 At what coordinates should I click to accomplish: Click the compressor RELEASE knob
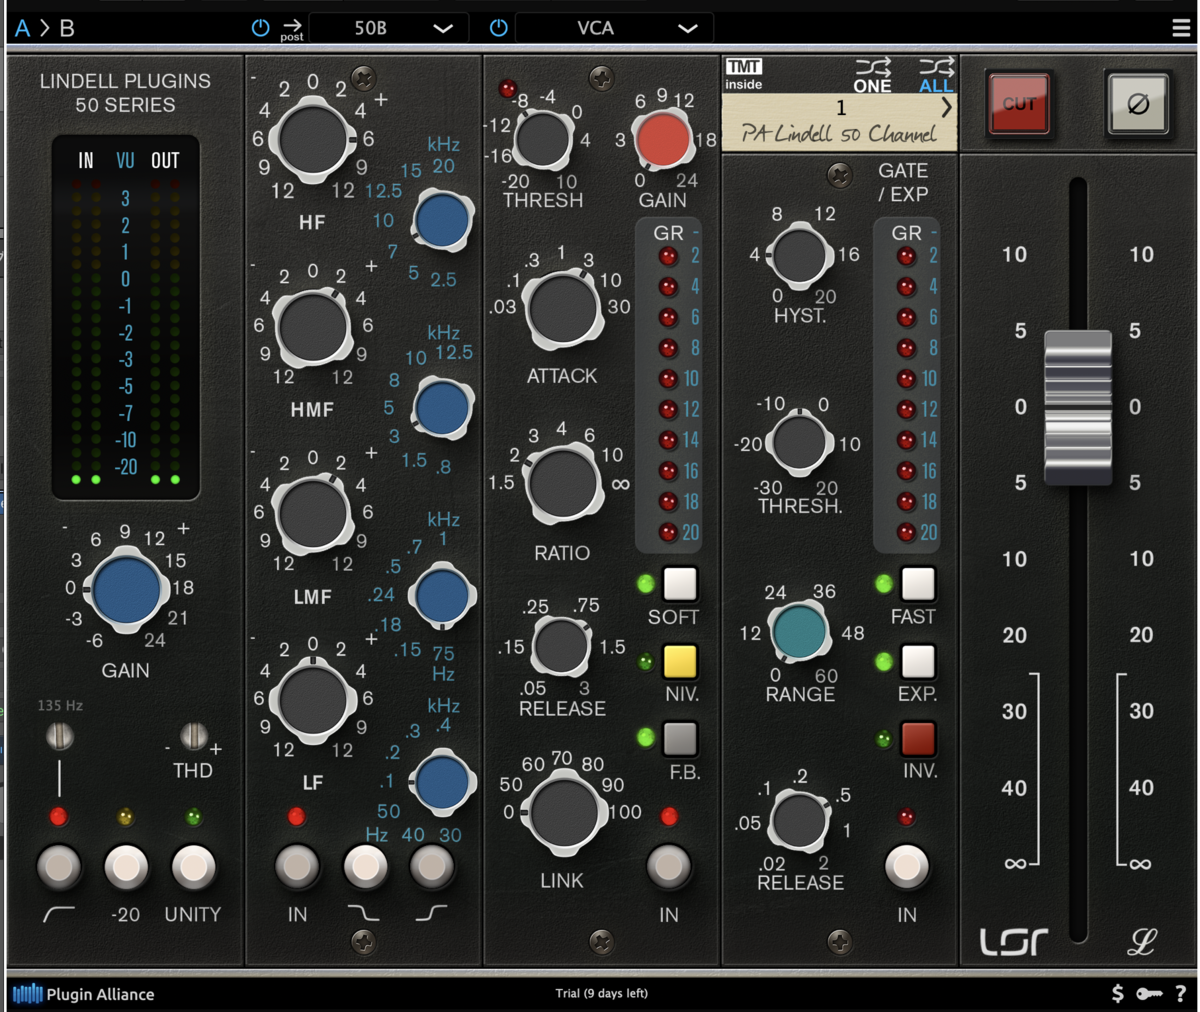click(x=561, y=647)
